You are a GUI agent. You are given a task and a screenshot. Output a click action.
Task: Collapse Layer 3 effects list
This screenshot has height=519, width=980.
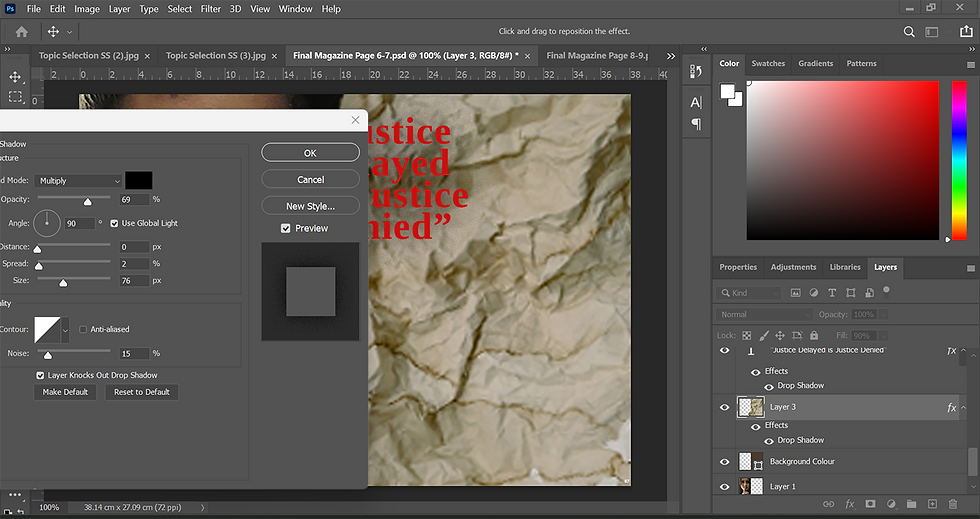click(964, 408)
